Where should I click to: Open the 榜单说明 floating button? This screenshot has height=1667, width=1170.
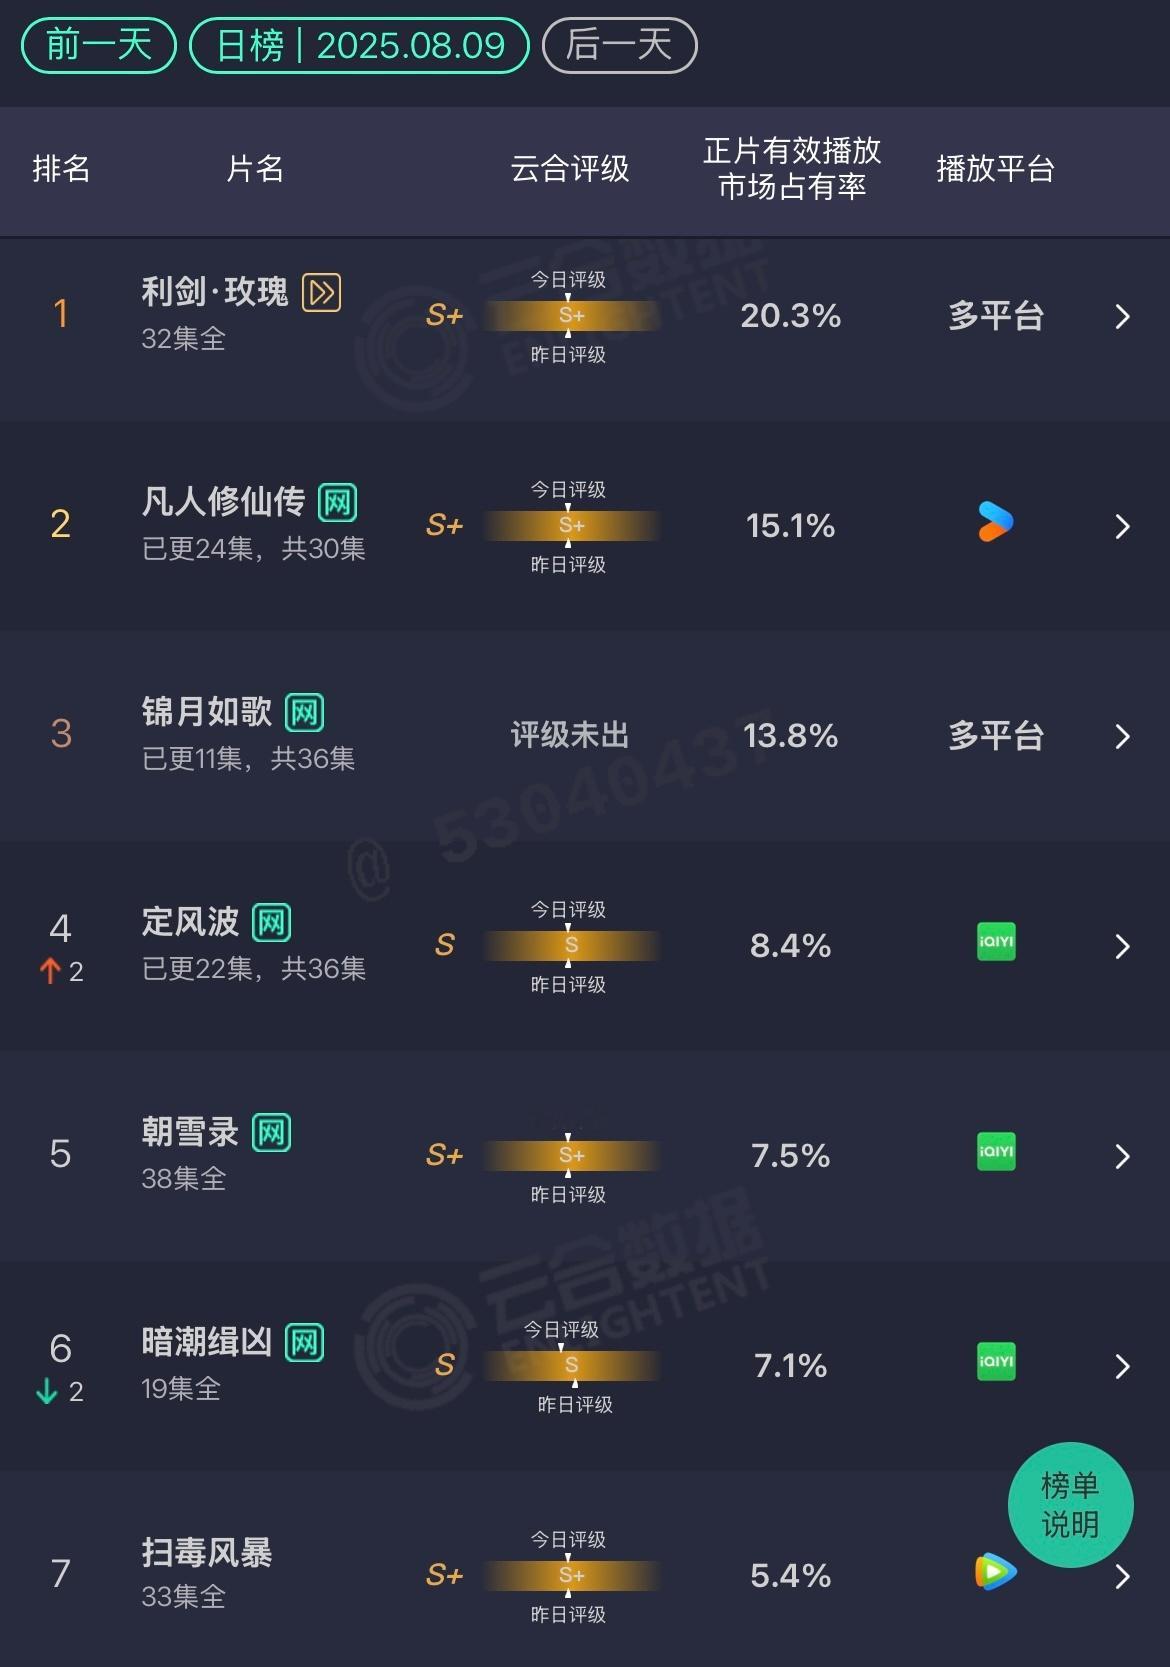[1070, 1504]
